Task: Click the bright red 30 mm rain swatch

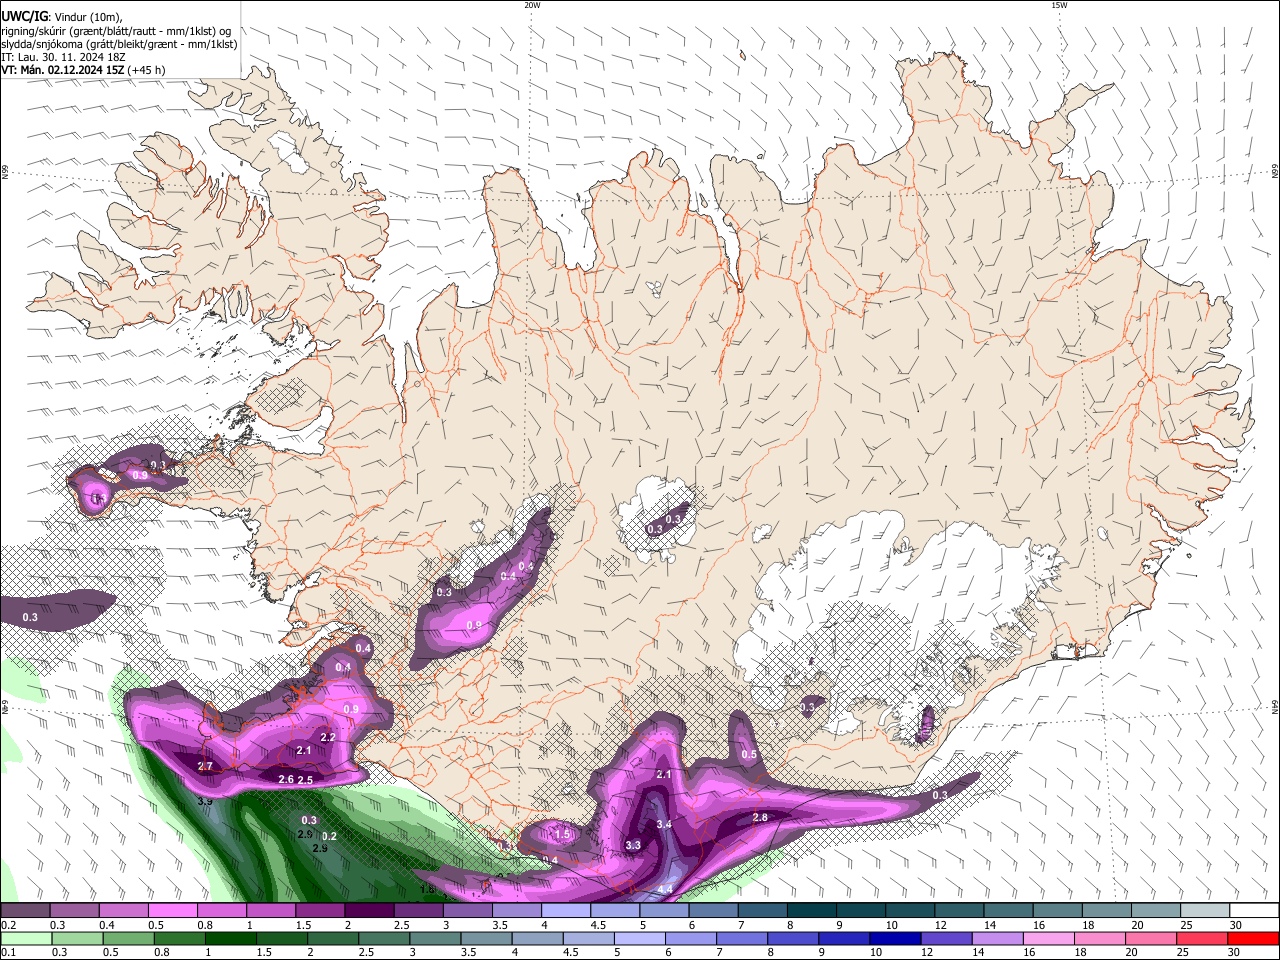Action: click(1252, 938)
